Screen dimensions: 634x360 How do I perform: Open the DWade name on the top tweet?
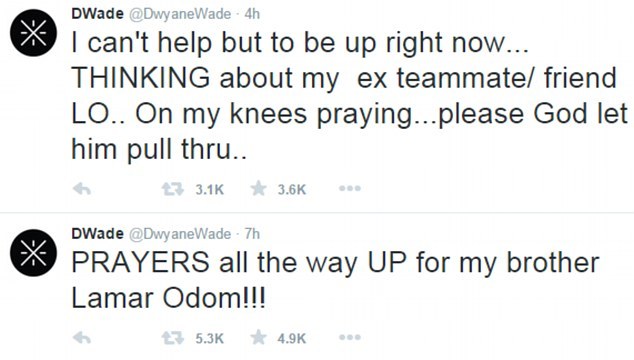[97, 14]
